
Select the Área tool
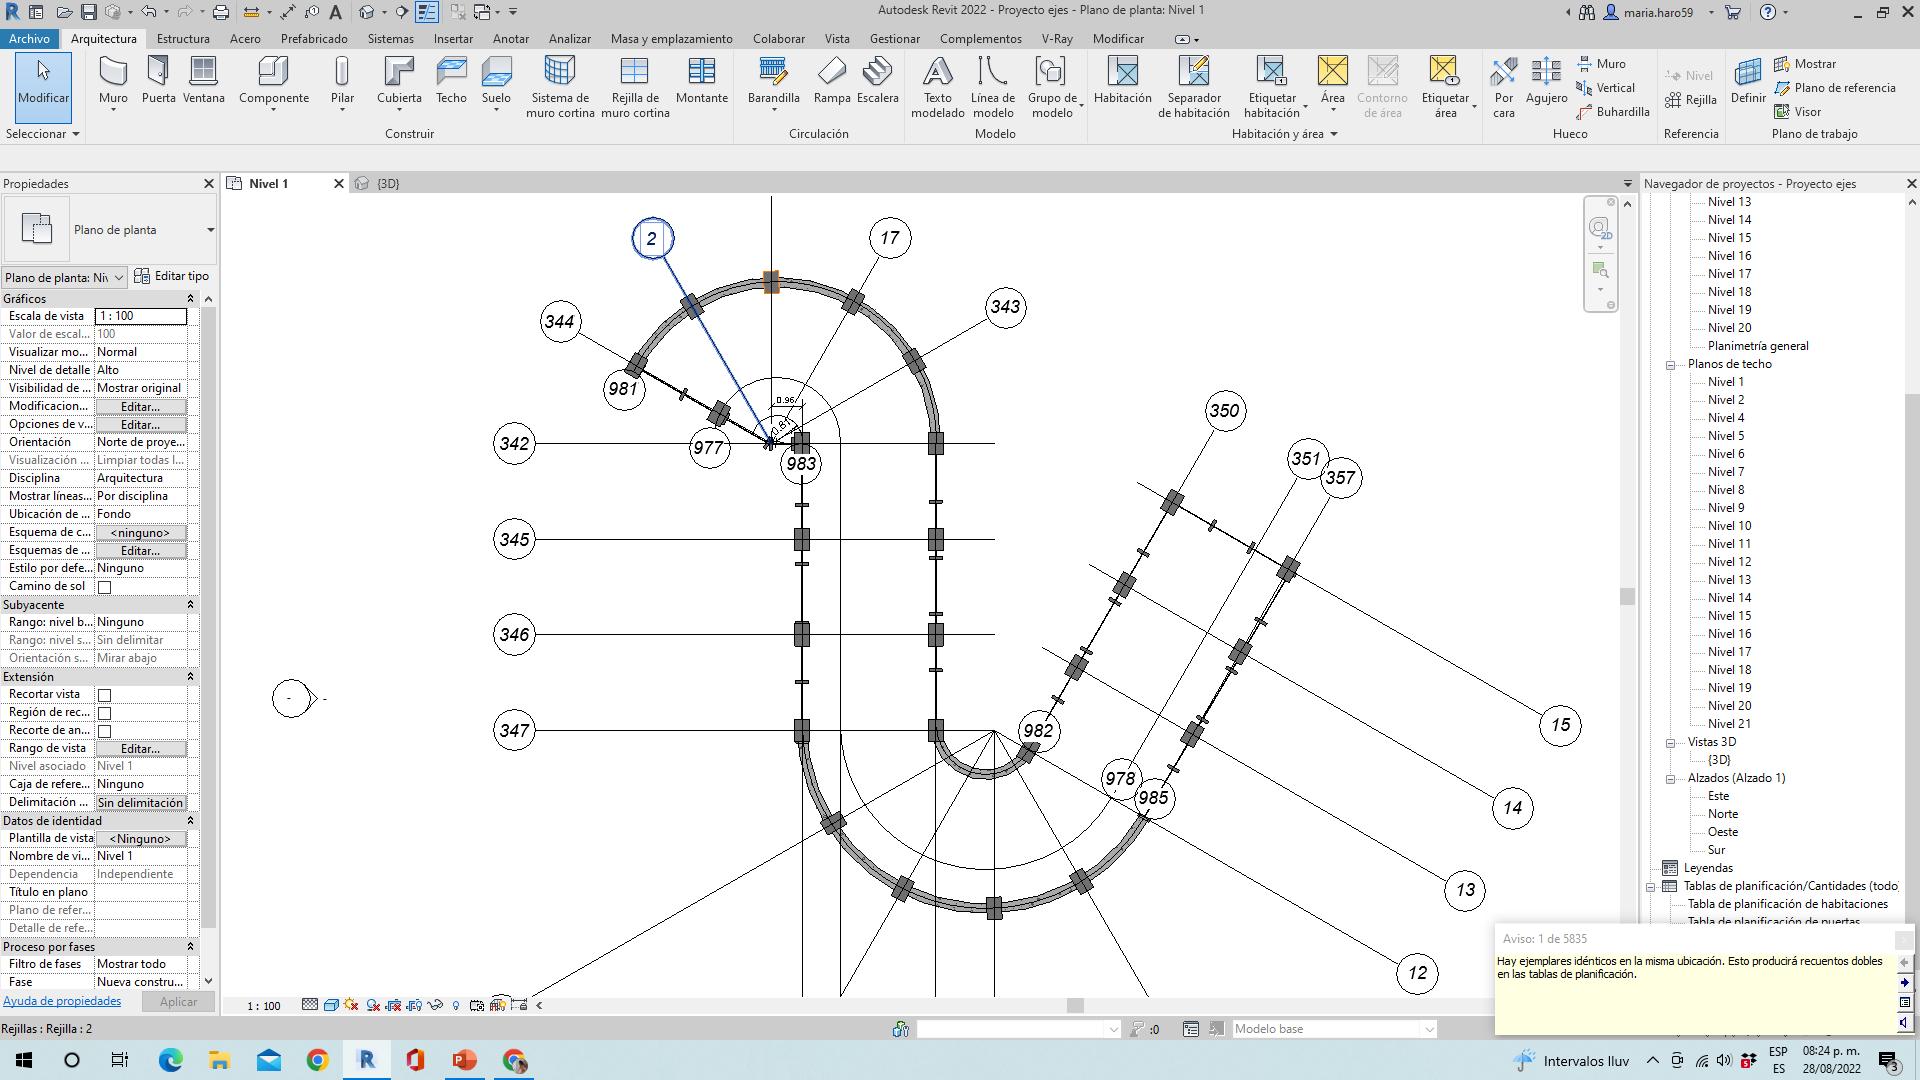click(1332, 81)
